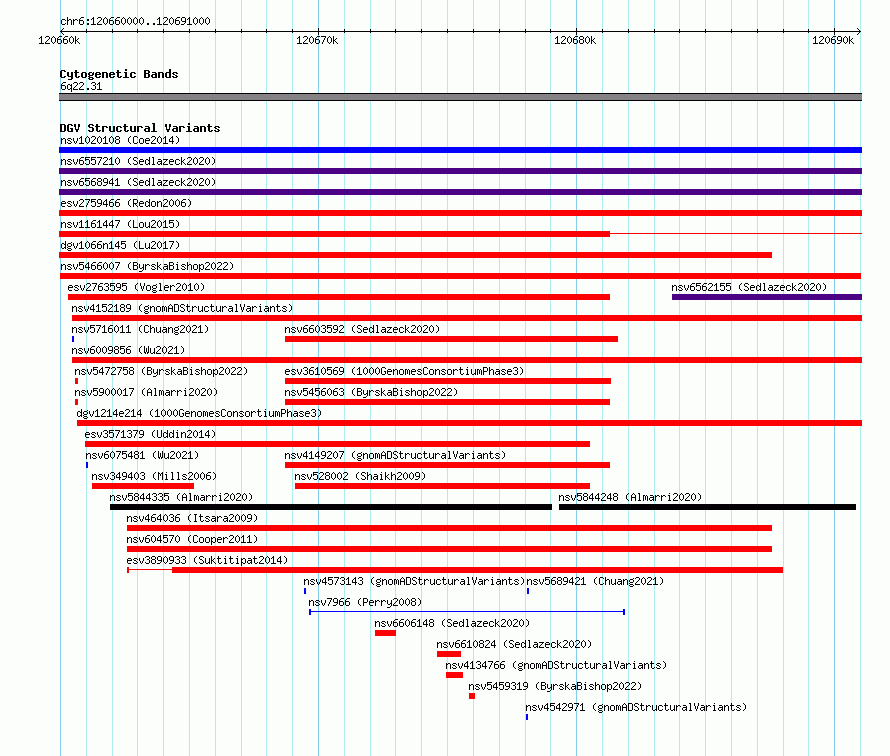
Task: Click nsv6075481 (Wu2021) label
Action: [x=142, y=455]
